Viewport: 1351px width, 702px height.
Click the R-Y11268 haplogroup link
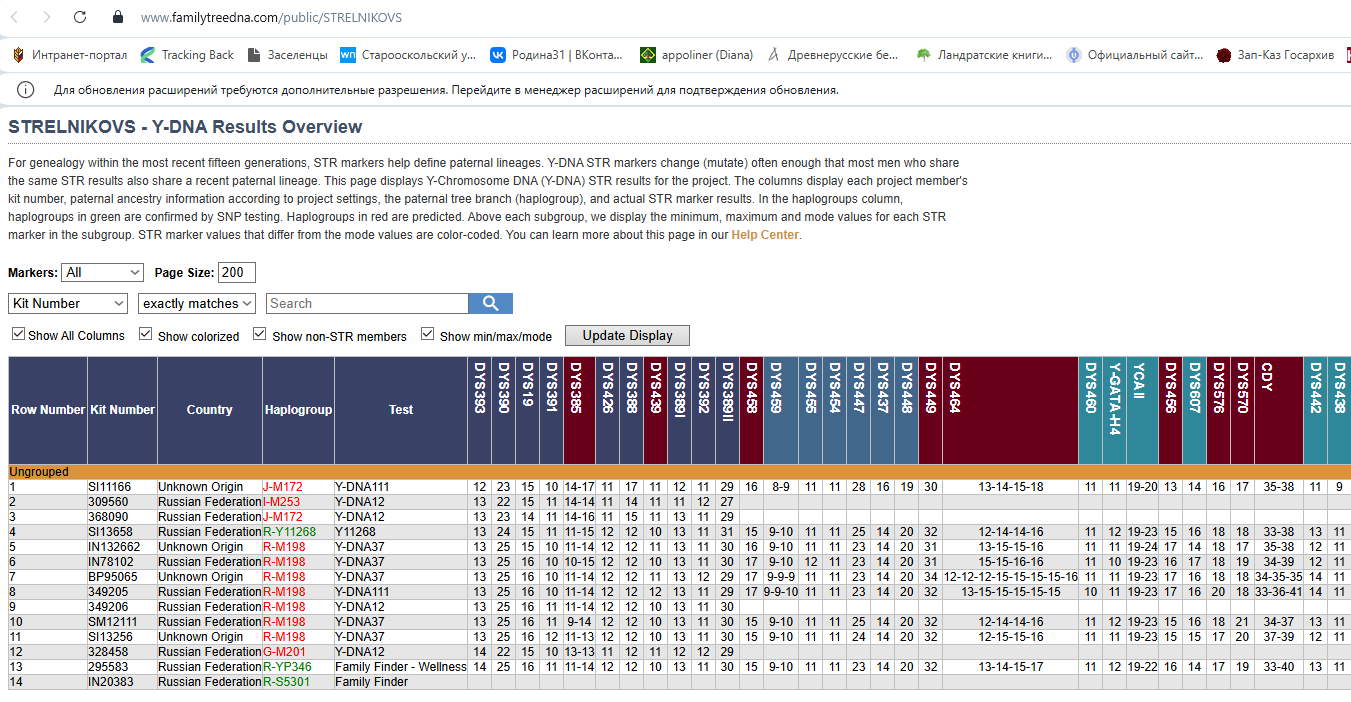pos(289,532)
